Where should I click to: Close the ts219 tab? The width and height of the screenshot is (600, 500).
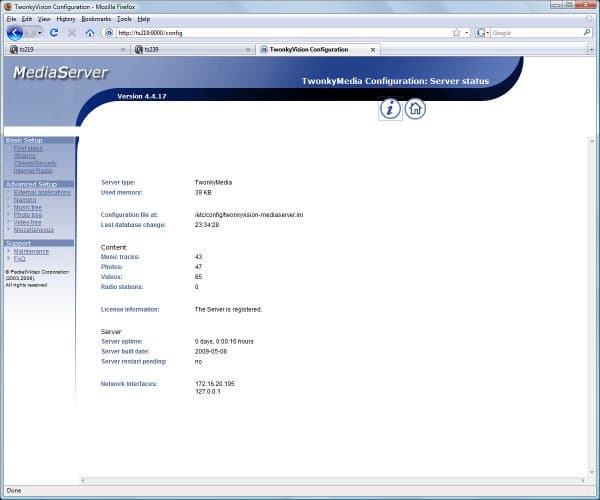coord(123,50)
